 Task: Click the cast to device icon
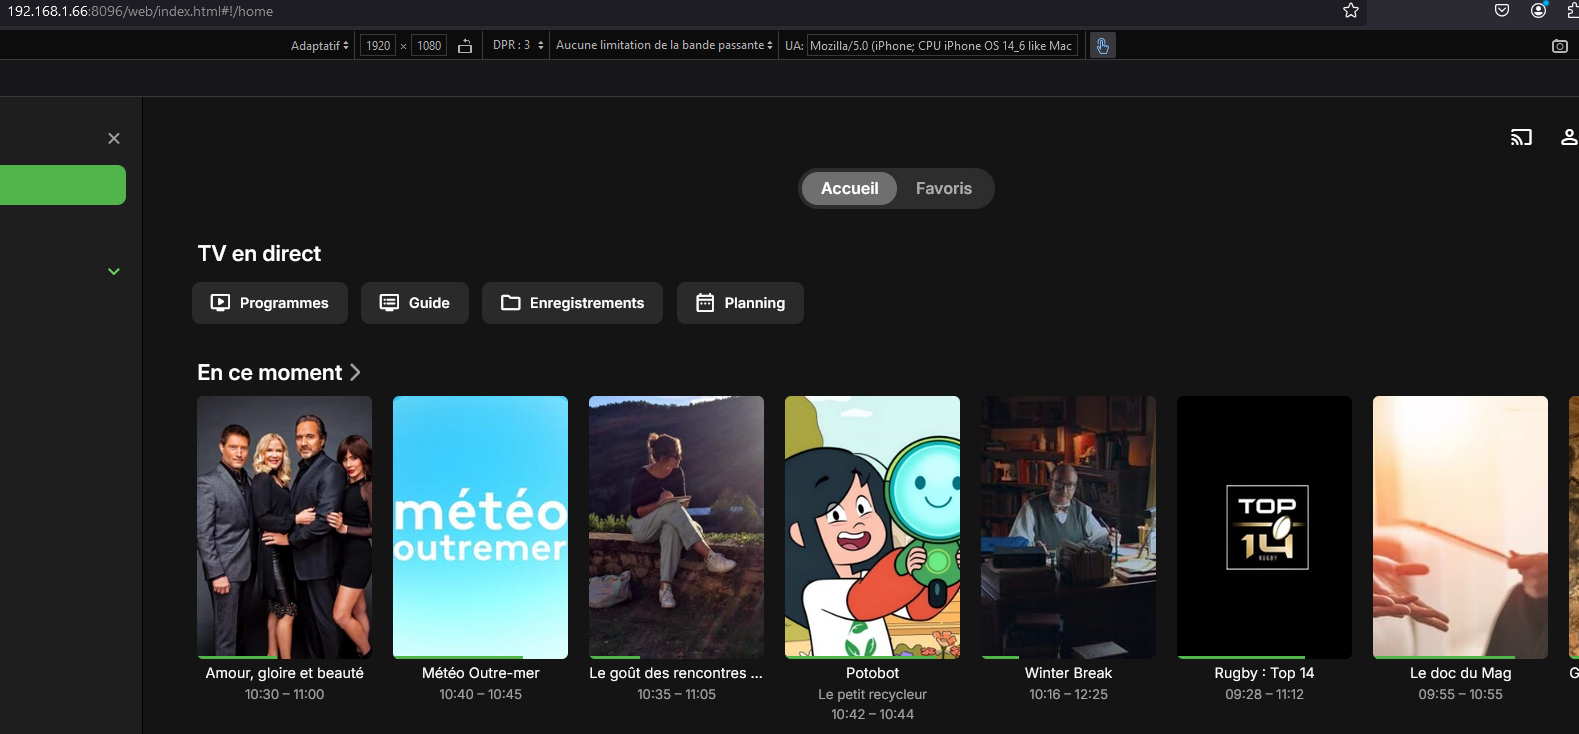[x=1521, y=138]
